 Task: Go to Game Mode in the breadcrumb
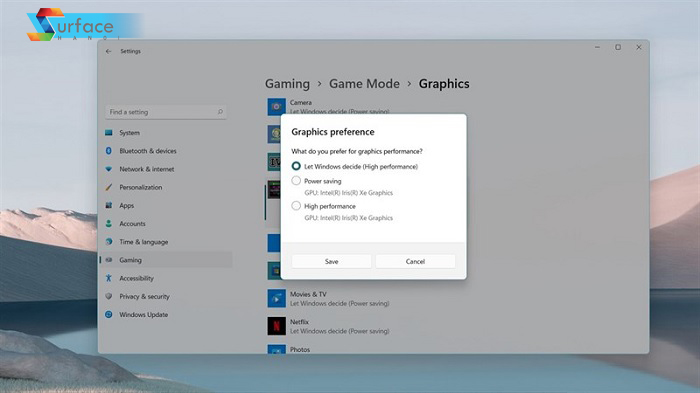364,84
